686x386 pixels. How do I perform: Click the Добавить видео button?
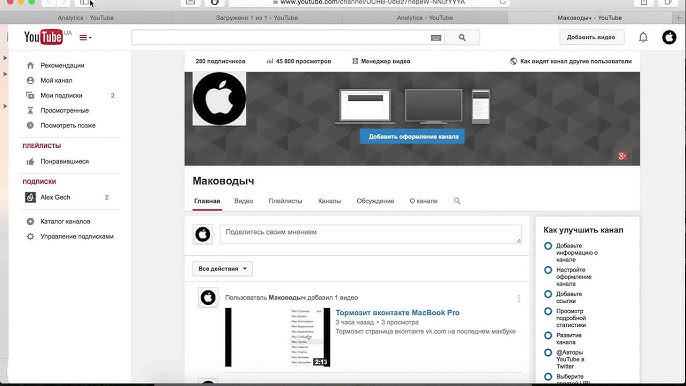[x=591, y=37]
